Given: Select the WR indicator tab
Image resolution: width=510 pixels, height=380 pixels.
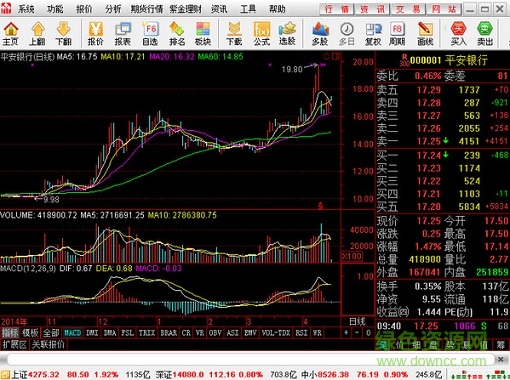Looking at the screenshot, I should tap(317, 333).
